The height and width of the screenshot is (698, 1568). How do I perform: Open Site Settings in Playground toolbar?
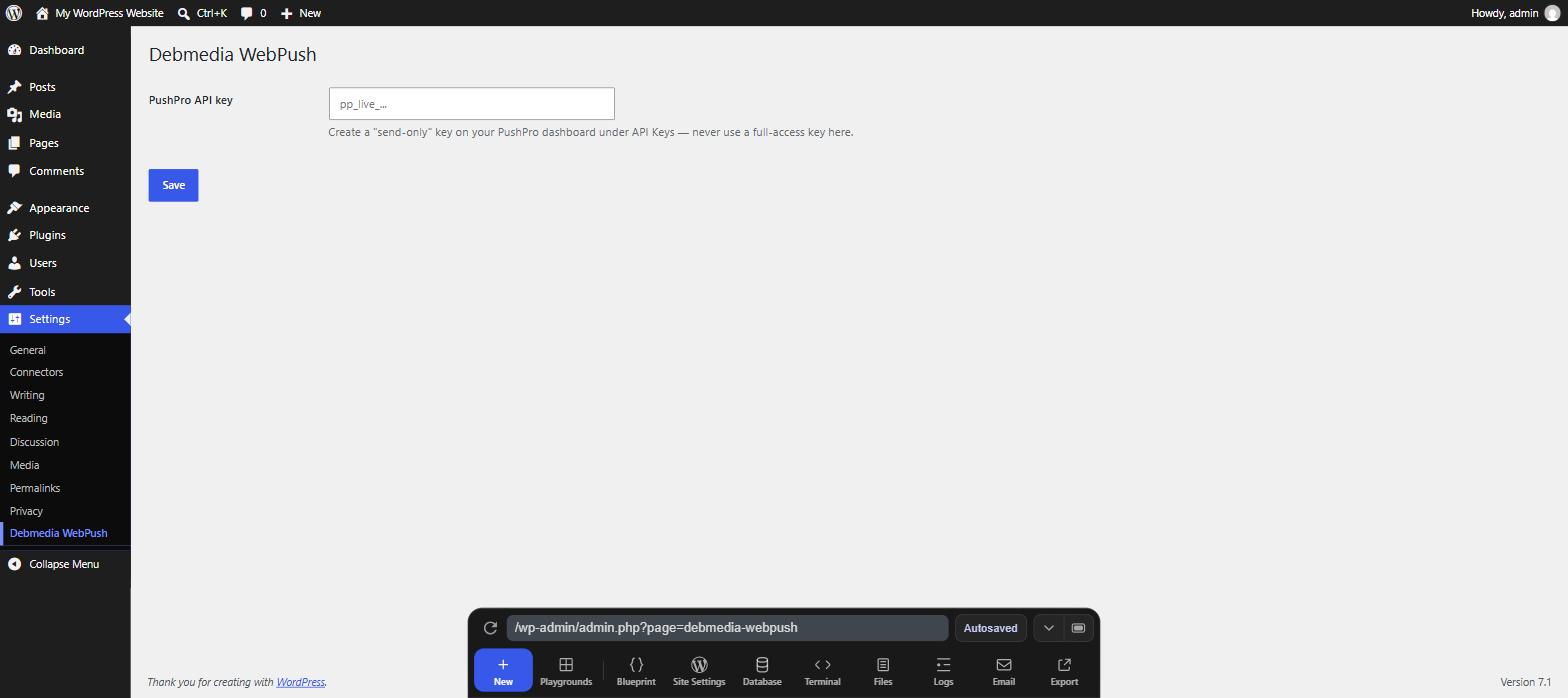pos(699,671)
